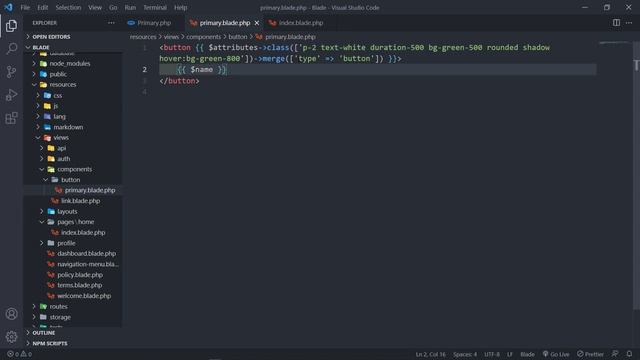Open Run and Debug view
The height and width of the screenshot is (360, 640).
11,95
